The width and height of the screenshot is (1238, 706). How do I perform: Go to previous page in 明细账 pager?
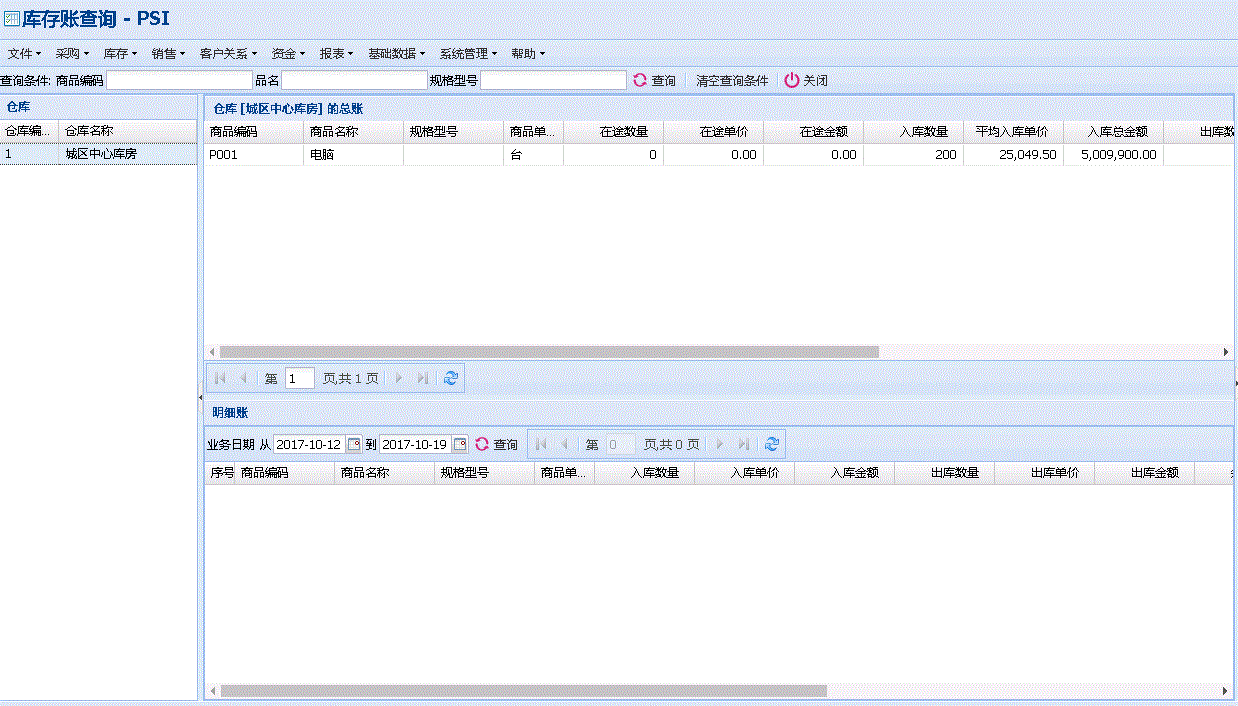(x=564, y=444)
